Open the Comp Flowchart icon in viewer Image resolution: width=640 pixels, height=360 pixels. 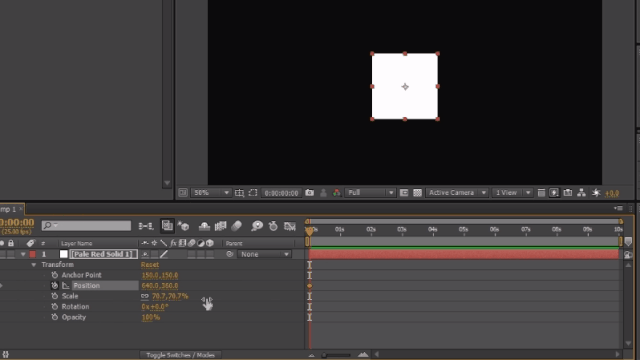pyautogui.click(x=582, y=193)
